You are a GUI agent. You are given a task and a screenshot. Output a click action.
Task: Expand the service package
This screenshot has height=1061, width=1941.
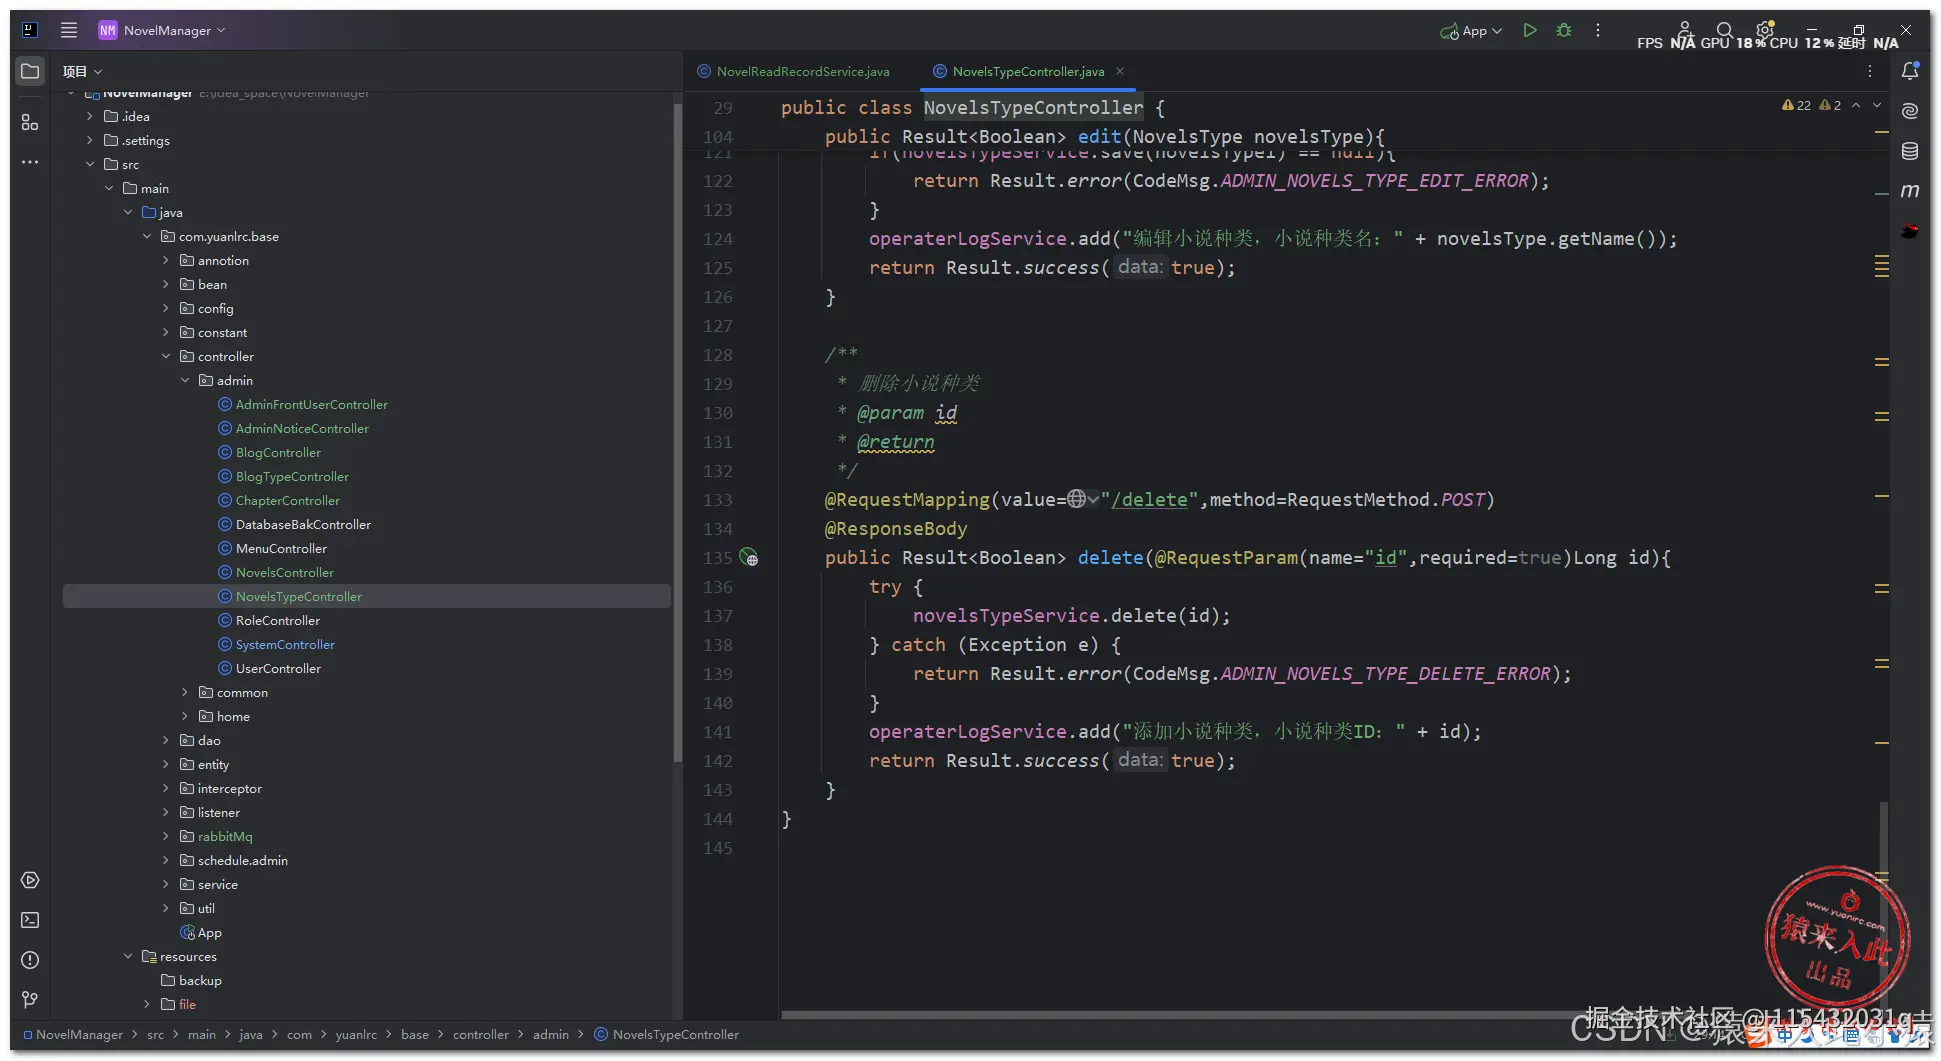click(166, 884)
